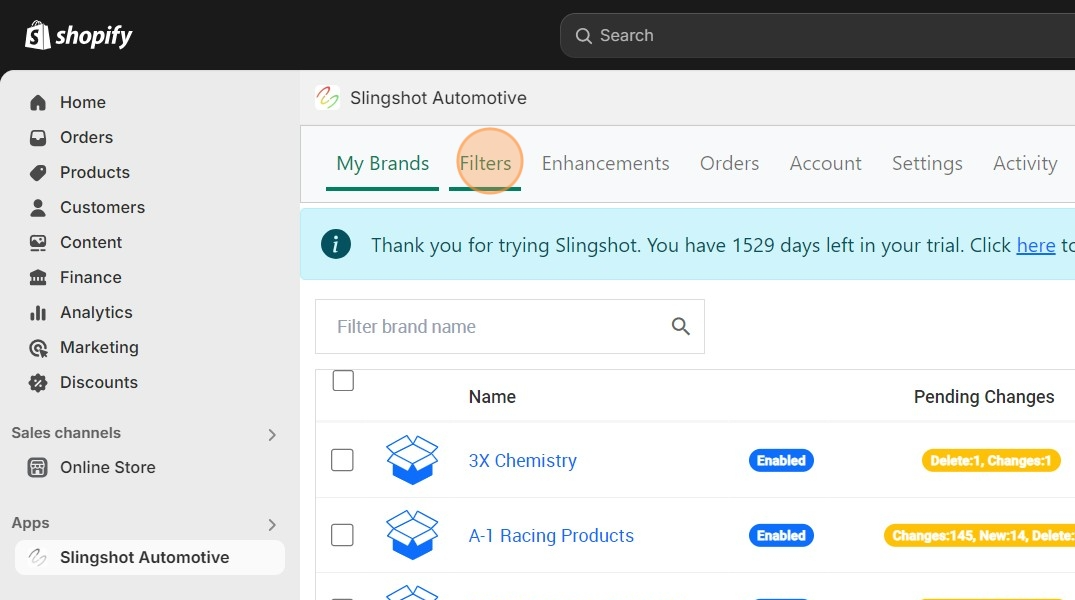
Task: Click the 'Changes:145, New:14' pending badge
Action: (980, 535)
